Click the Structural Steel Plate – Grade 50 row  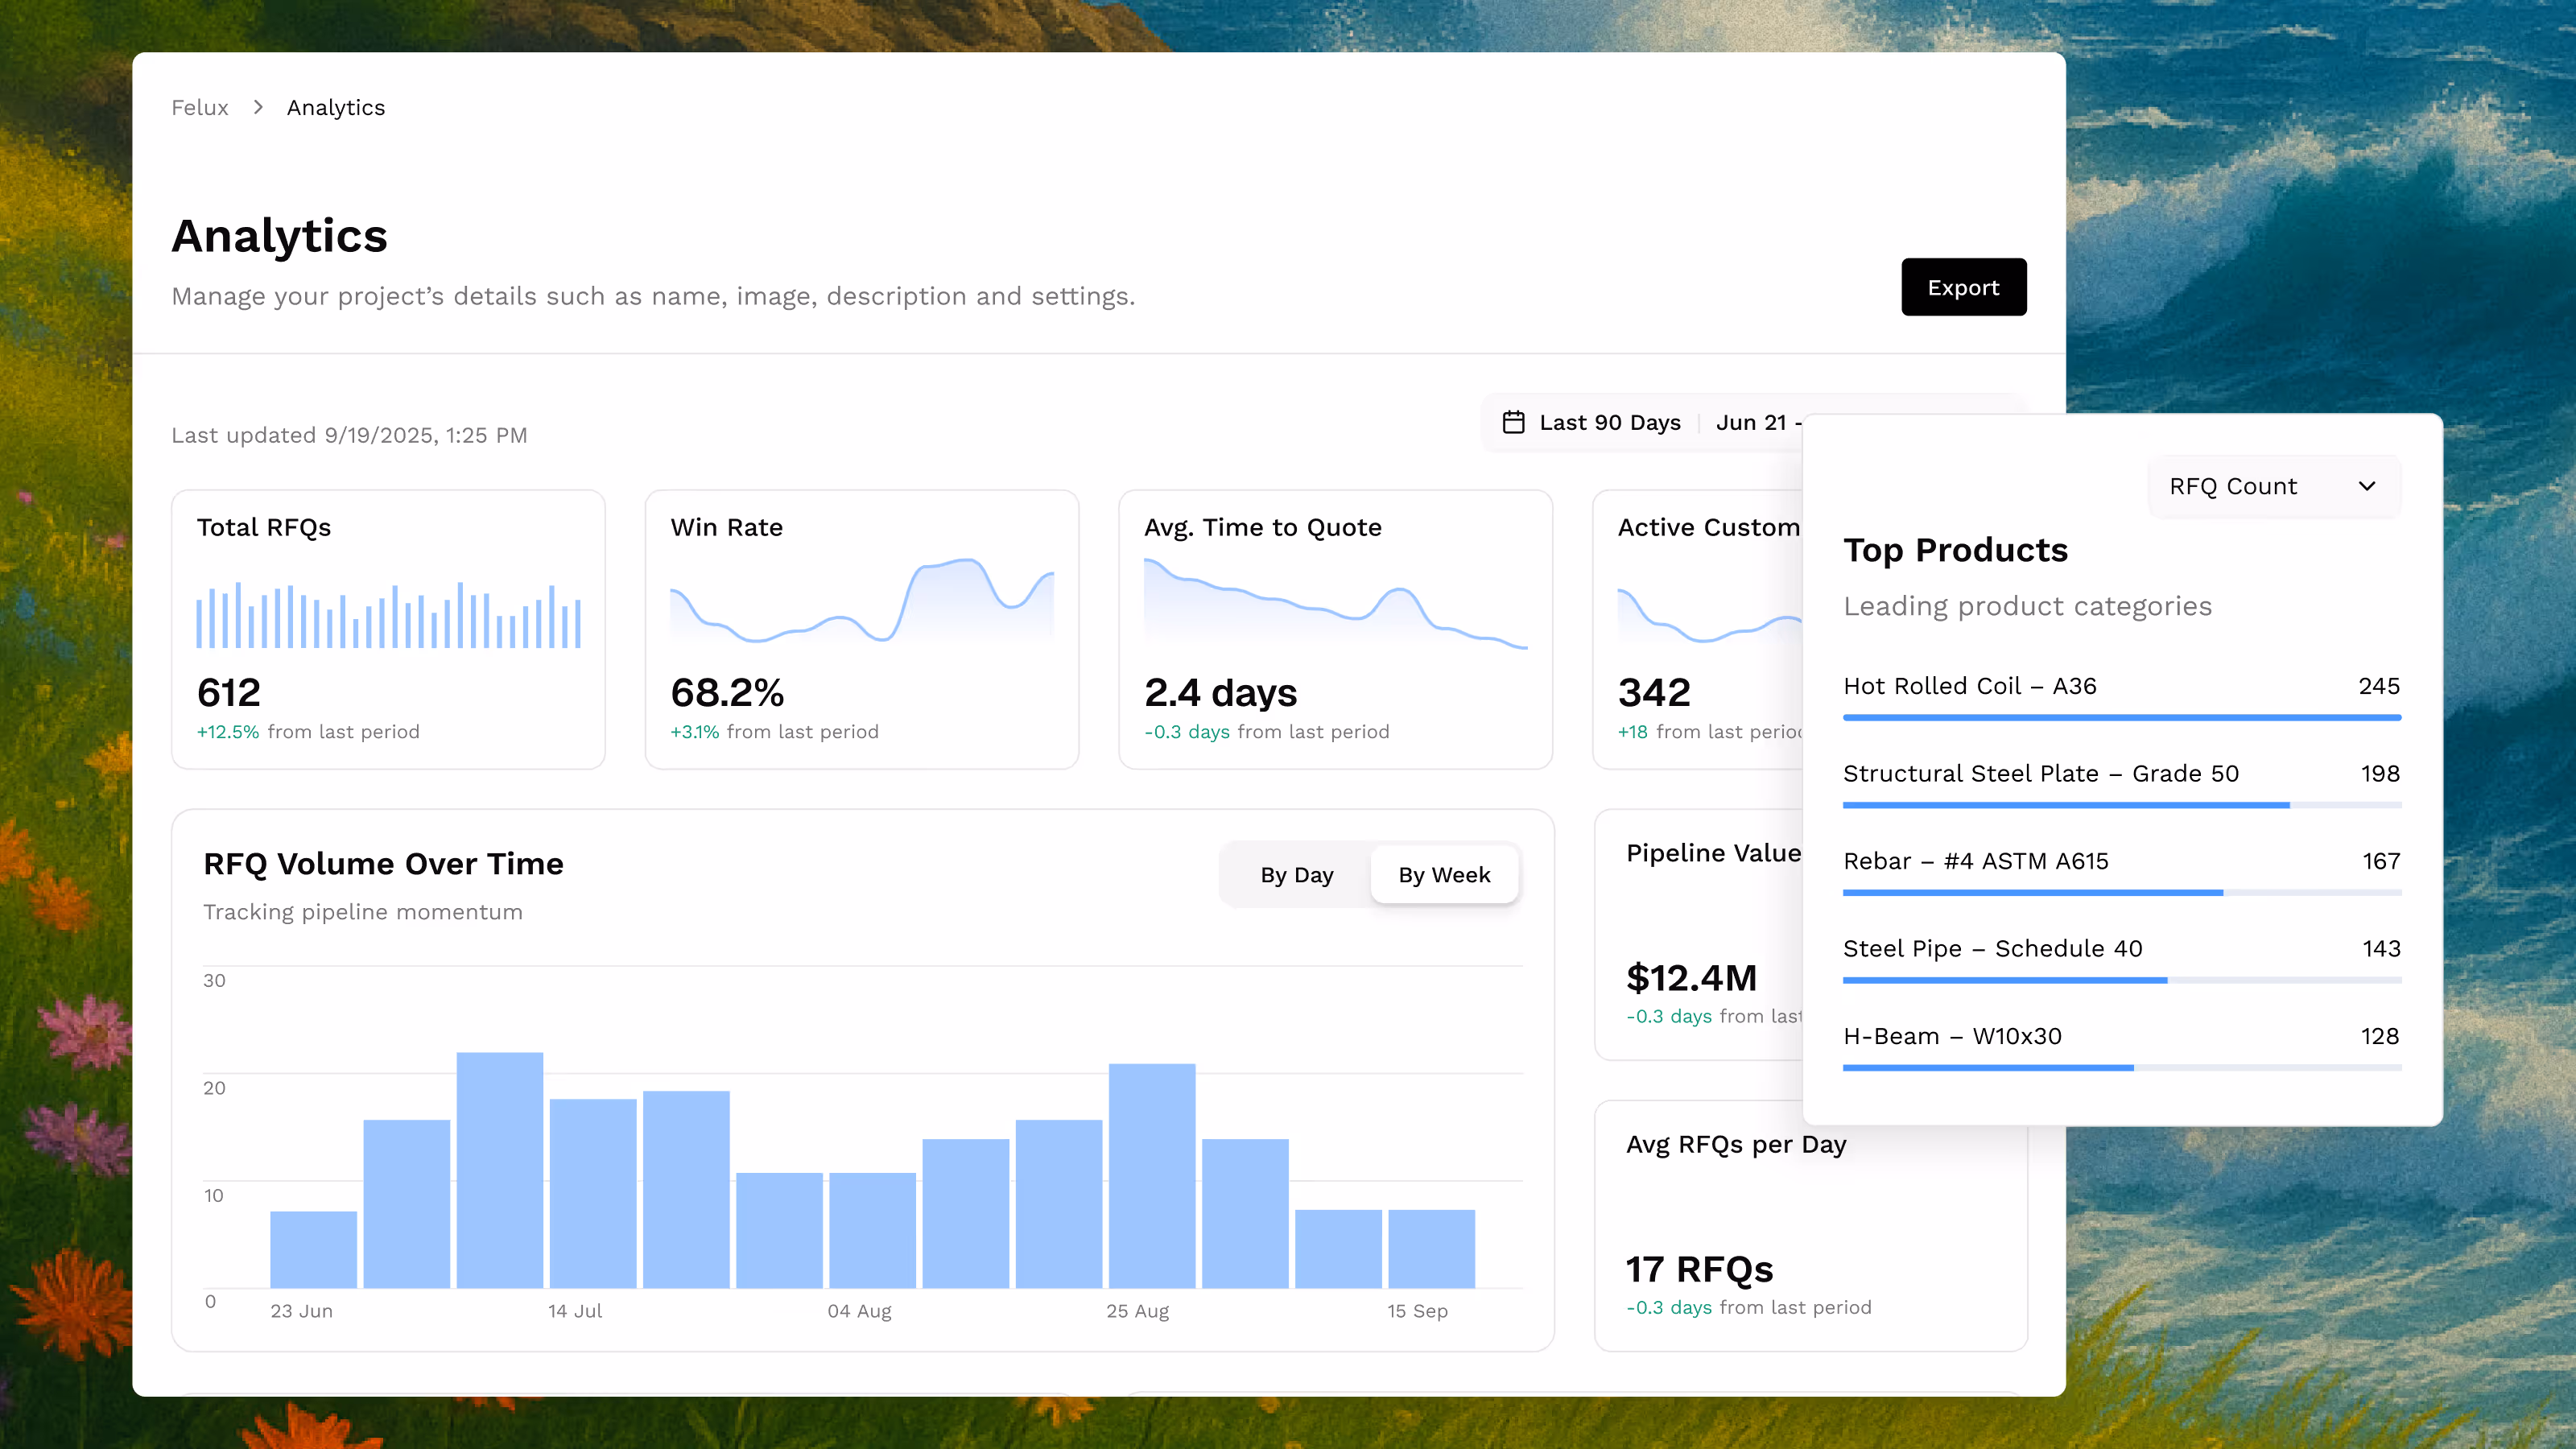2040,773
